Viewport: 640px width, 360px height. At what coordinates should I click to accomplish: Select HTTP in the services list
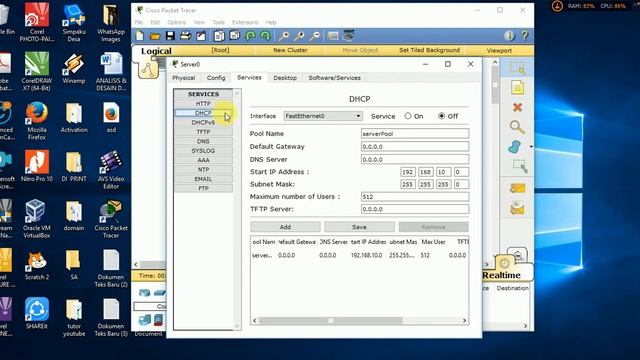click(203, 104)
